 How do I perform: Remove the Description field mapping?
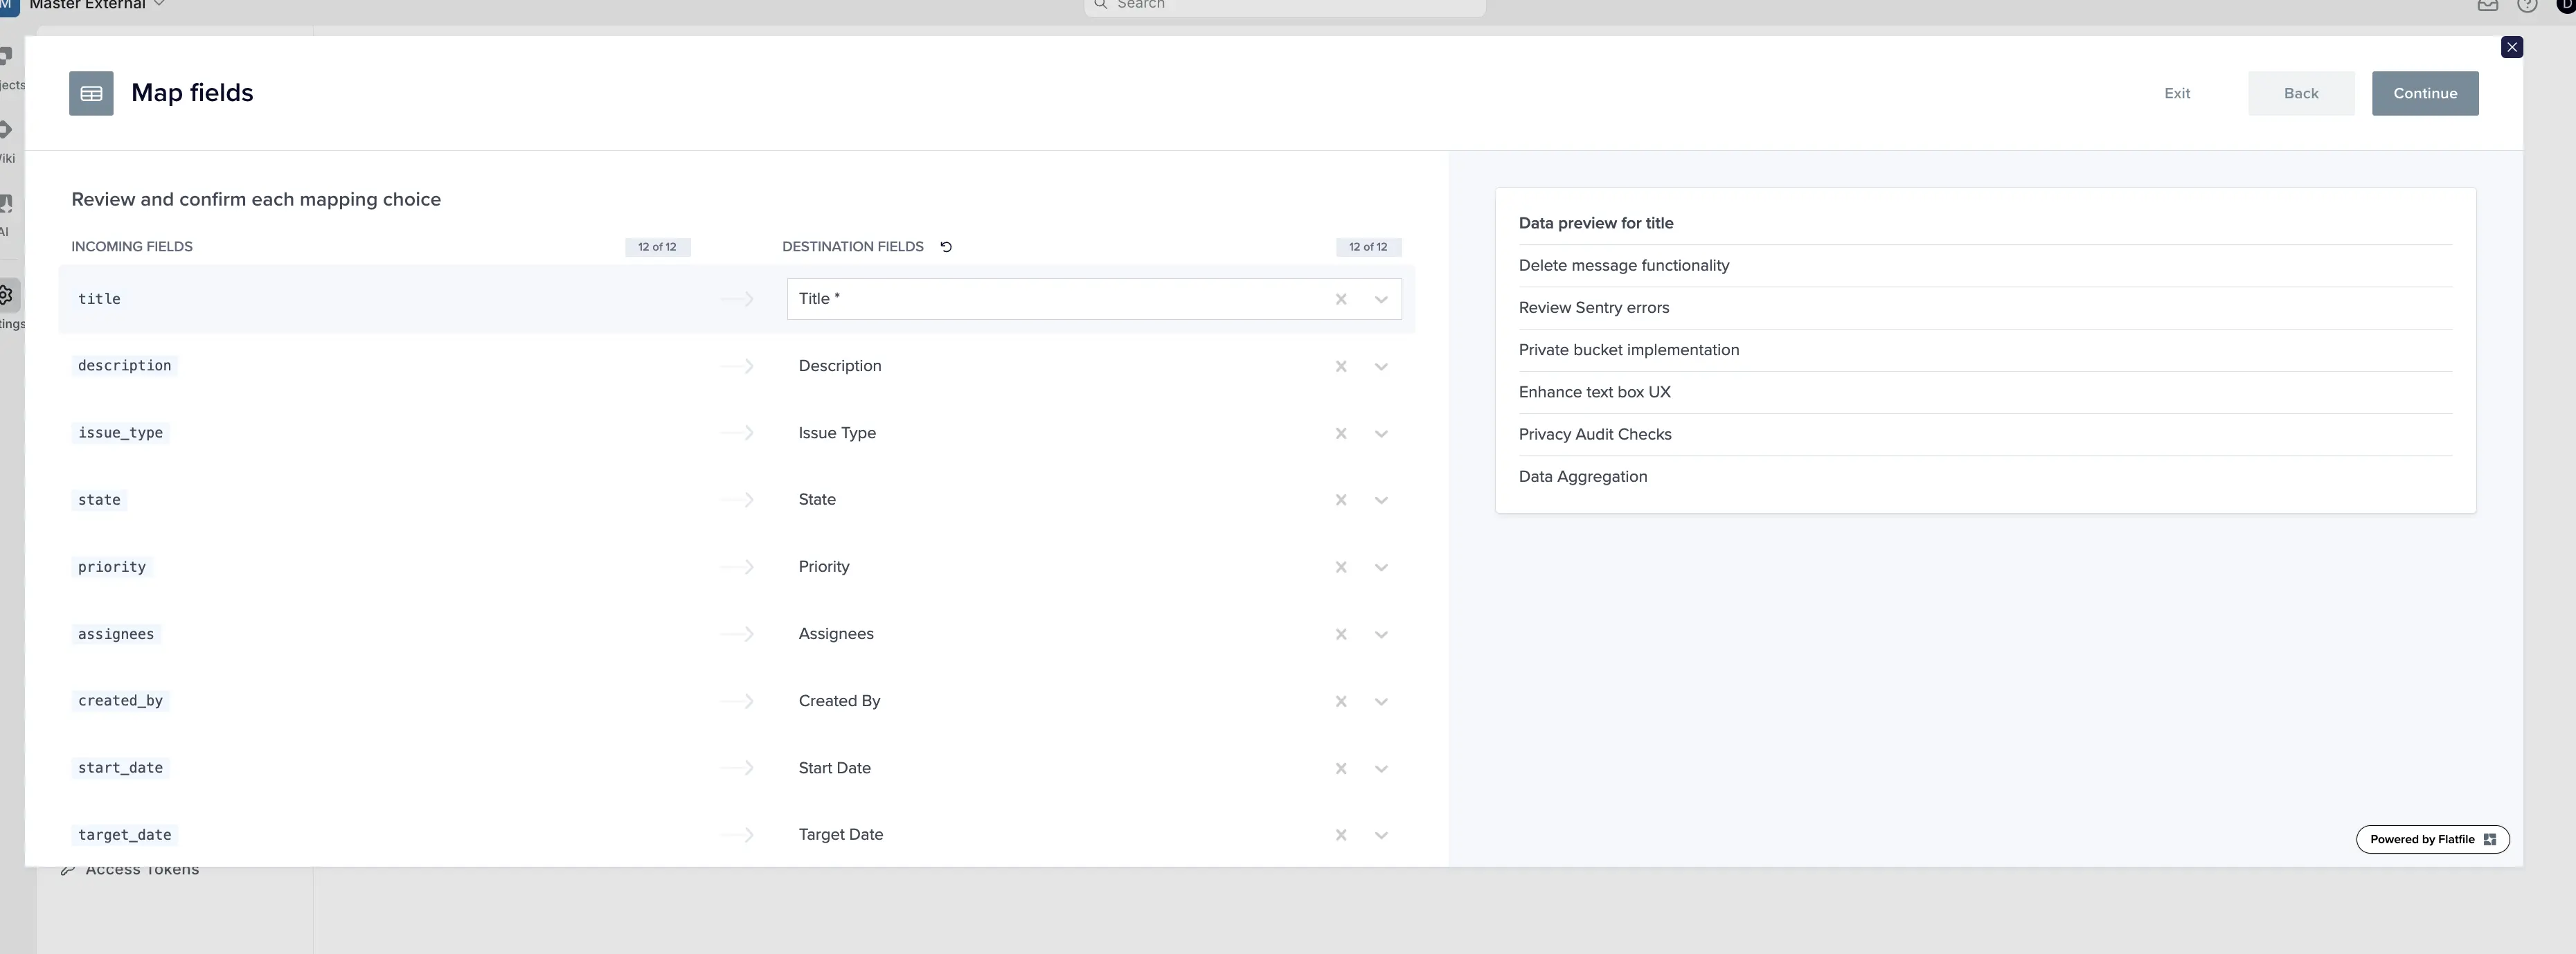1341,366
